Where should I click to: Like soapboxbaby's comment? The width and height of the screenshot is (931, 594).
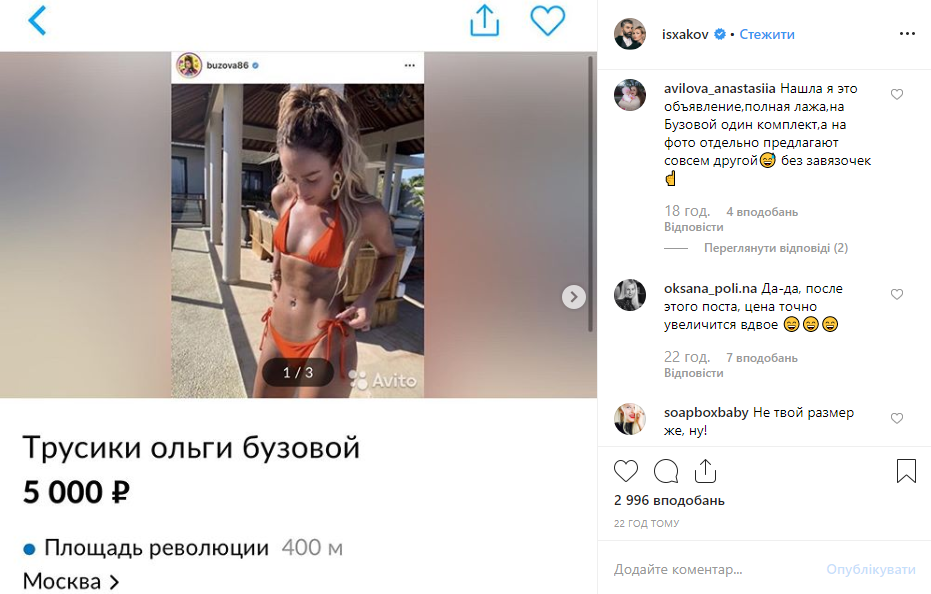[897, 419]
